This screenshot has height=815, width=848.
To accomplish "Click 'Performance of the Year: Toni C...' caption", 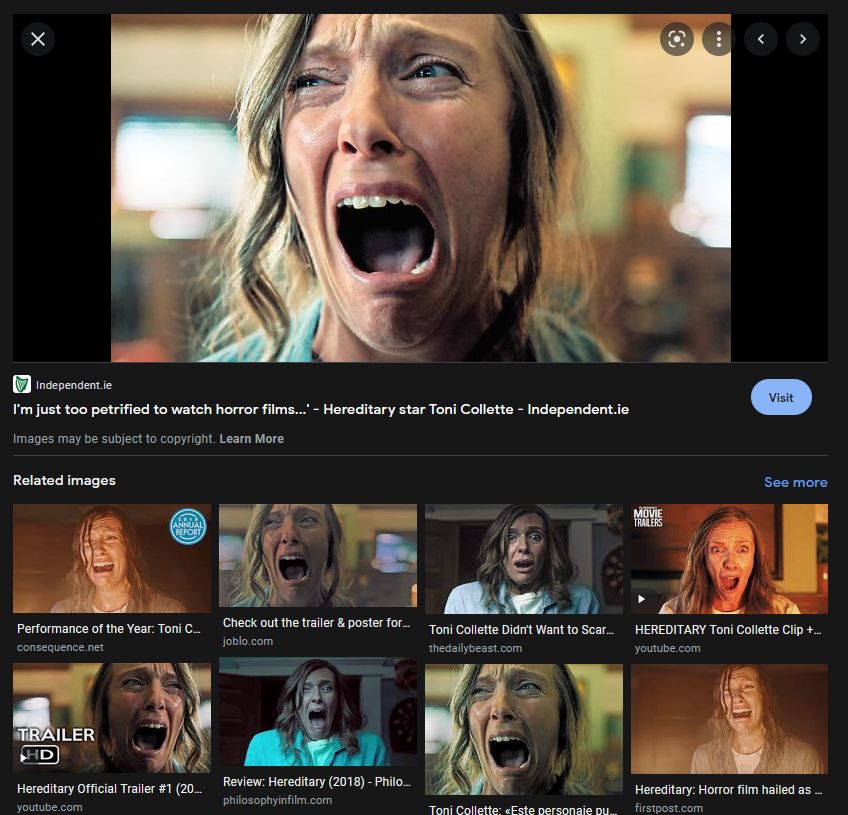I will pos(109,628).
